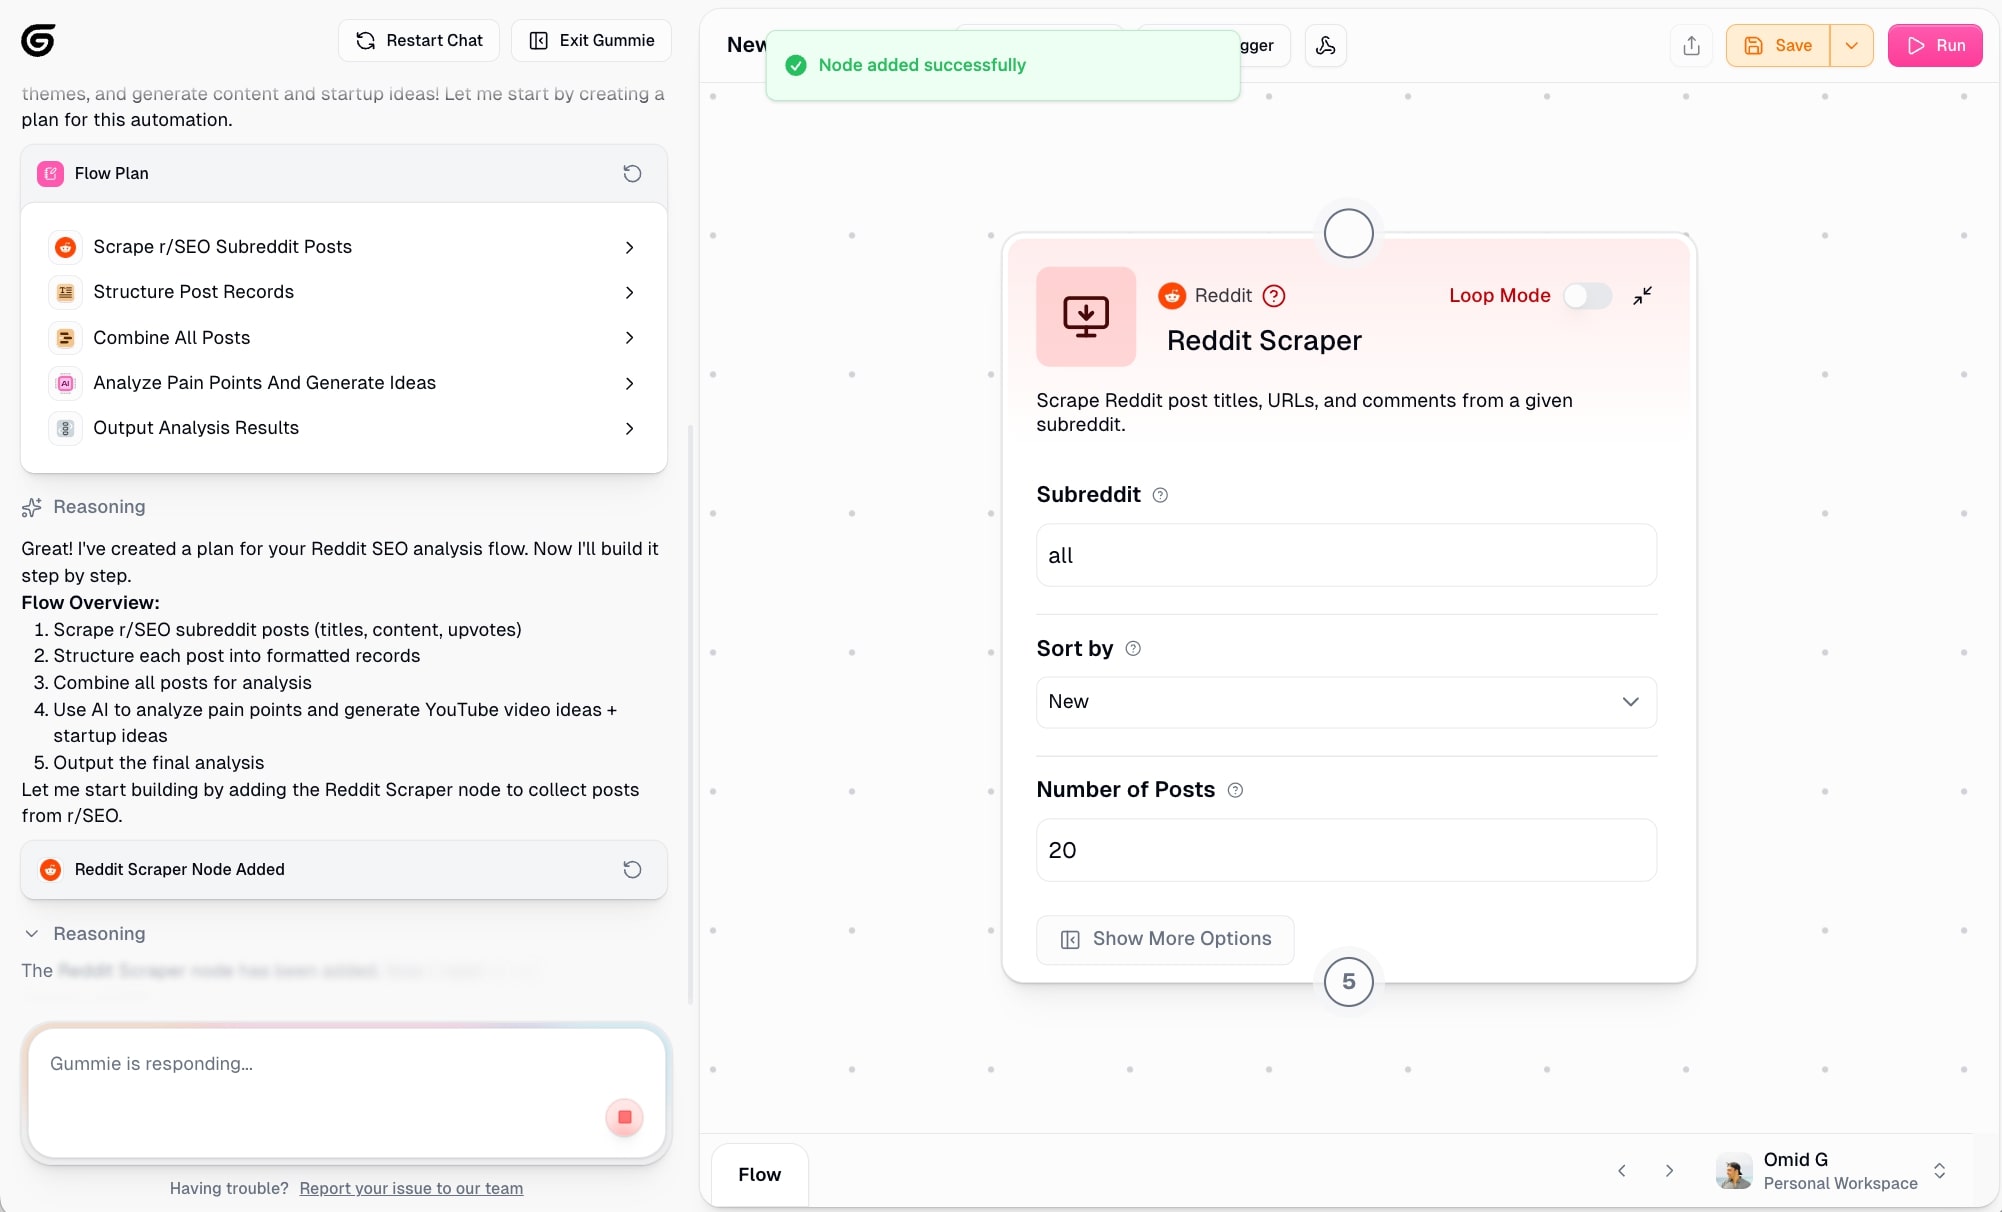
Task: Stop Gummie's response with the red stop button
Action: click(x=624, y=1117)
